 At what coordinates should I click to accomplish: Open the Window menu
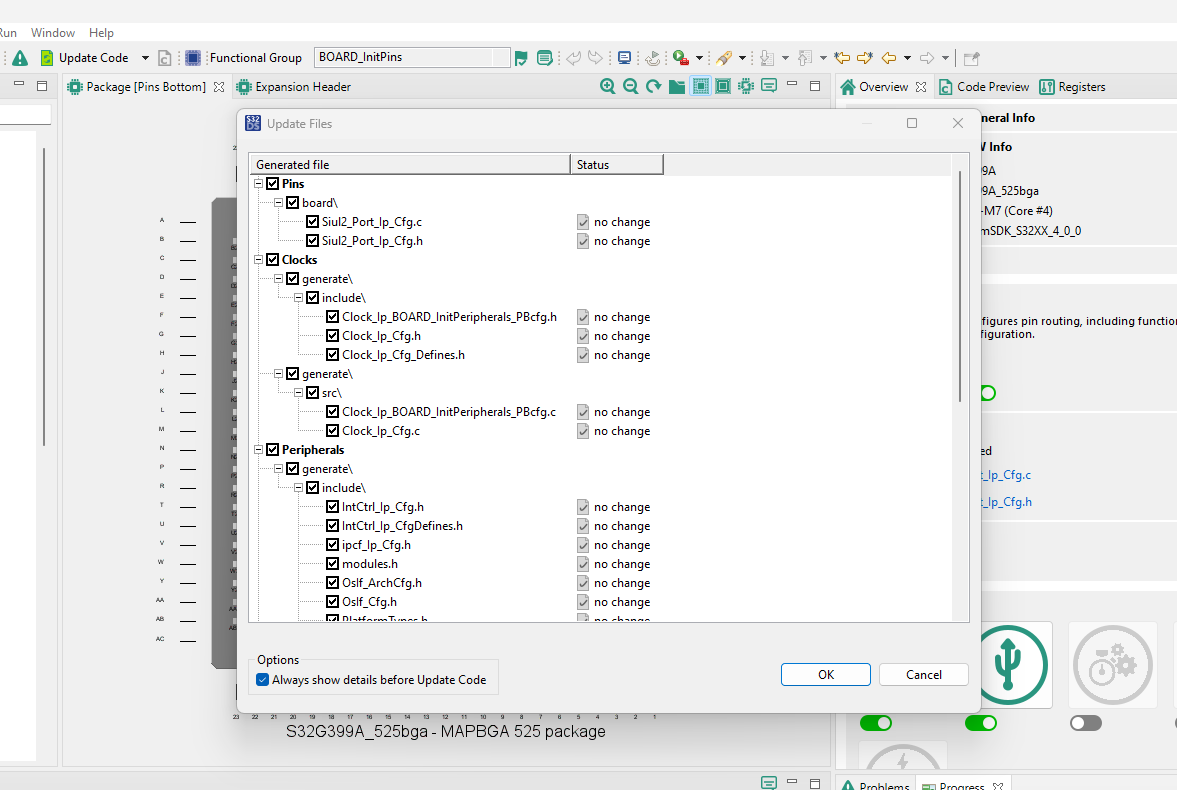tap(52, 32)
